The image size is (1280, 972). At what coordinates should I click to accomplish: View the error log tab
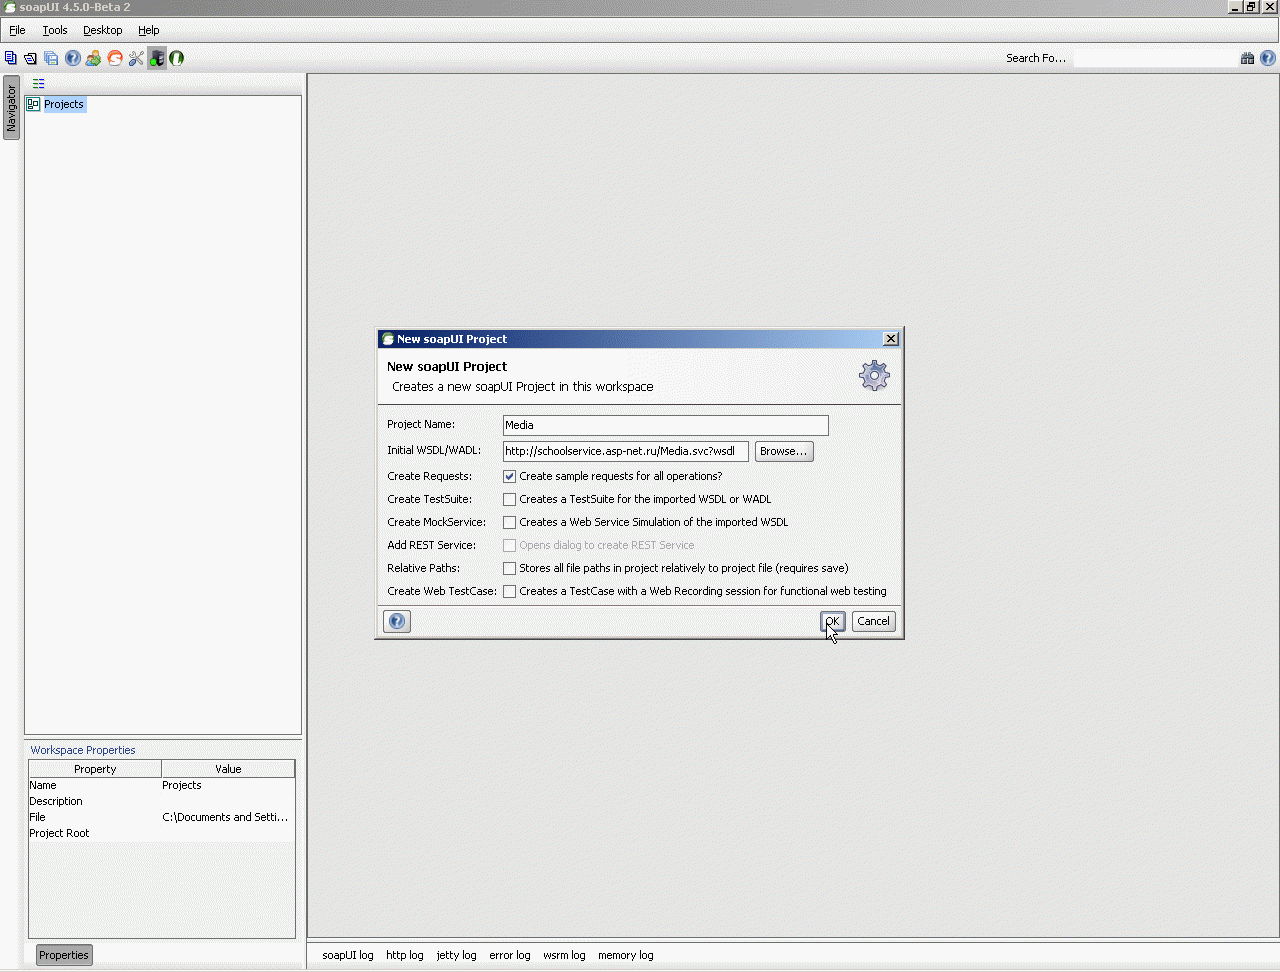tap(510, 955)
